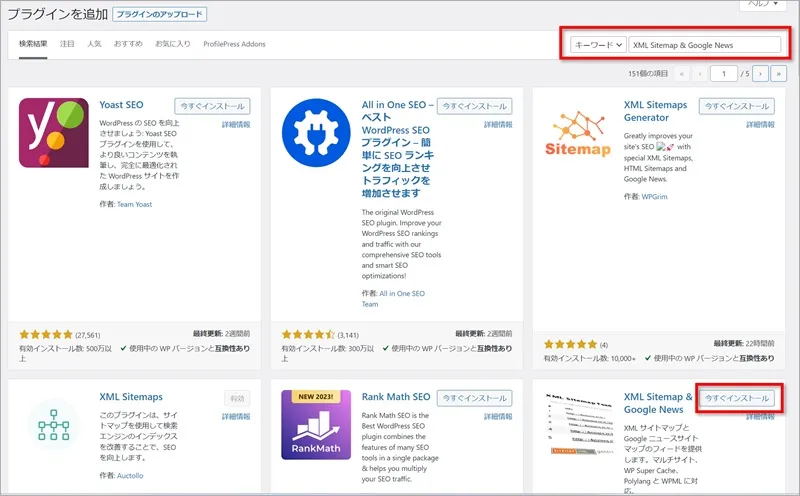Open XML Sitemaps Generator details link
The width and height of the screenshot is (800, 496).
pyautogui.click(x=760, y=125)
